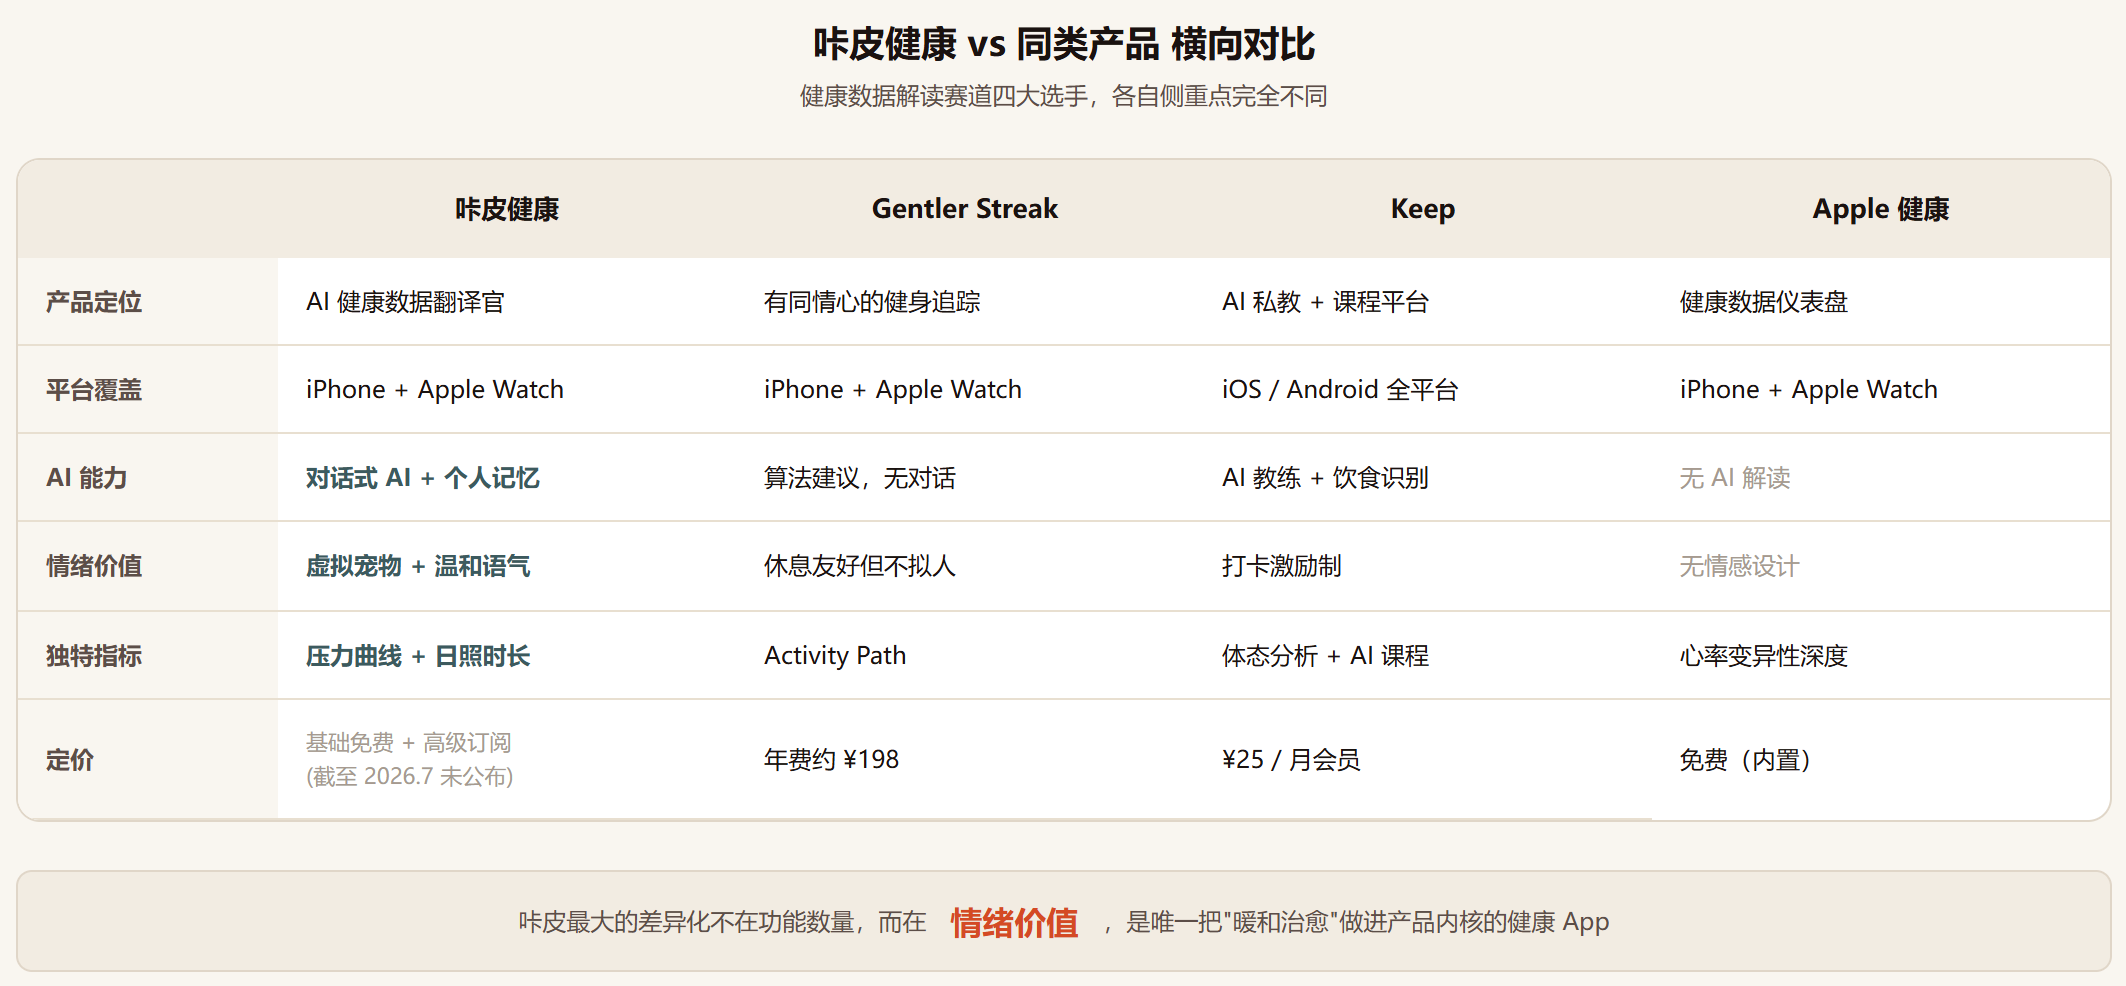Viewport: 2126px width, 986px height.
Task: Select the greyed cell "无情感设计"
Action: 1739,566
